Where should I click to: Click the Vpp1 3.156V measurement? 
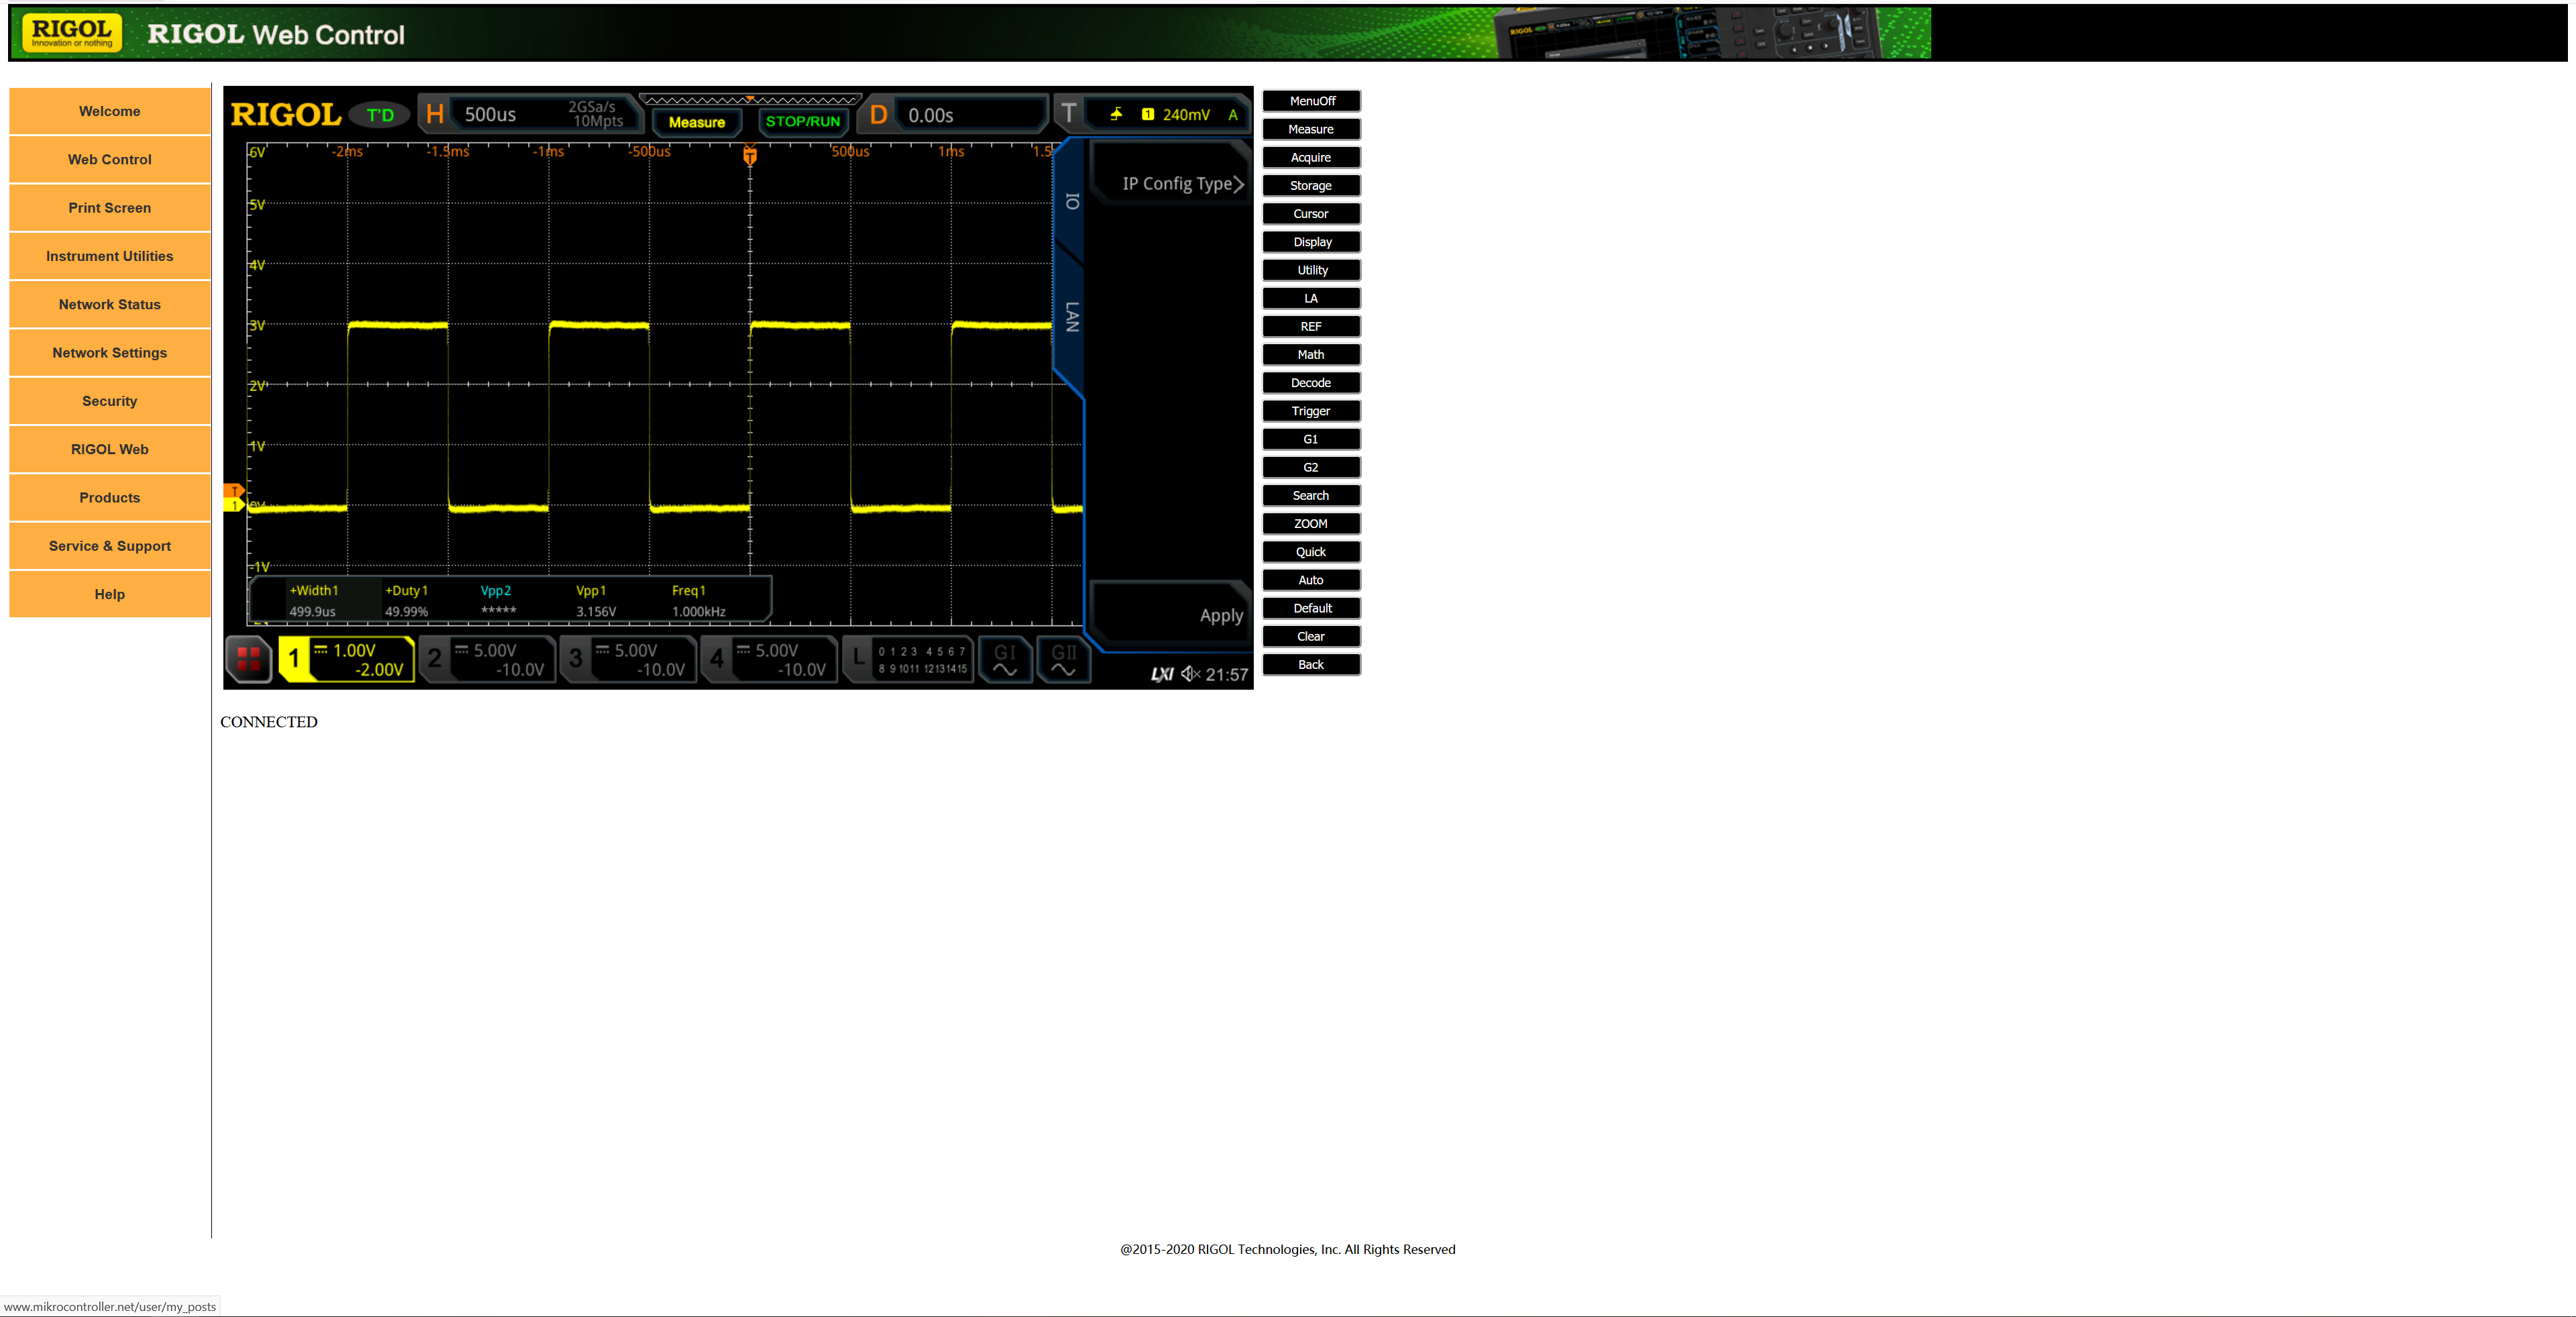(x=596, y=601)
